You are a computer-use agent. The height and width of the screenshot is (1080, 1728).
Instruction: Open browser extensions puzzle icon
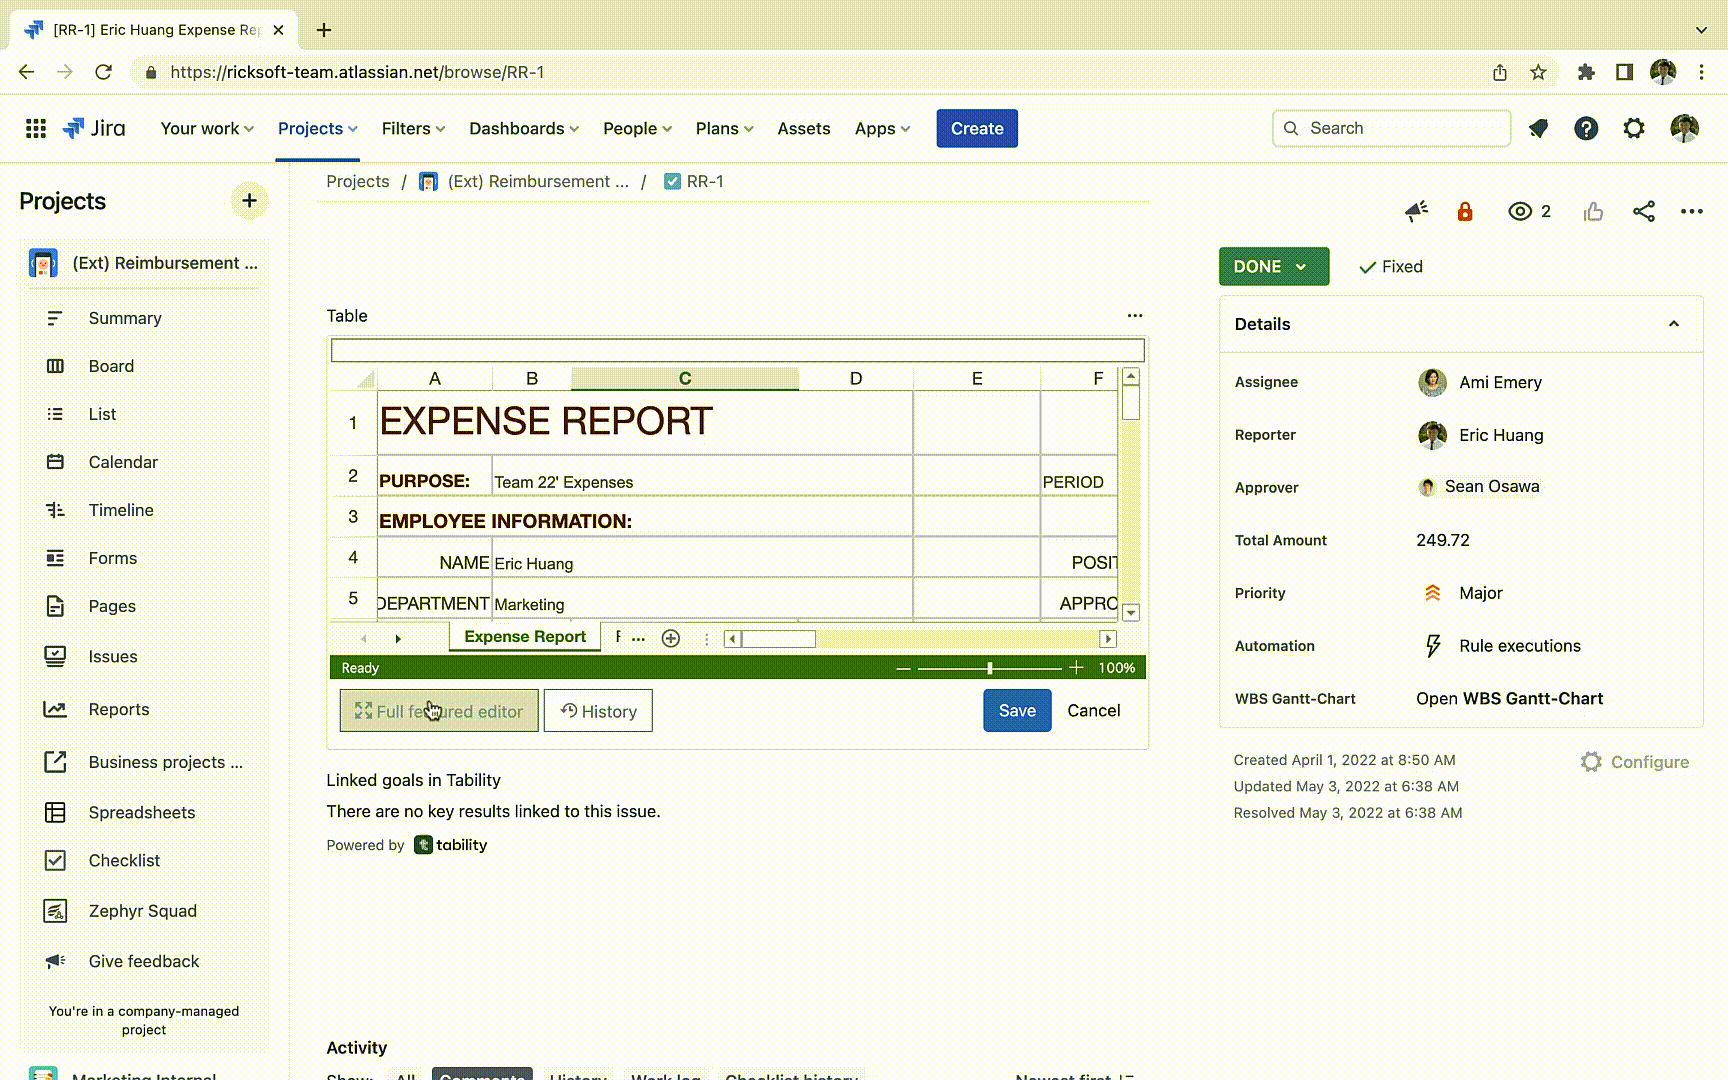coord(1586,72)
